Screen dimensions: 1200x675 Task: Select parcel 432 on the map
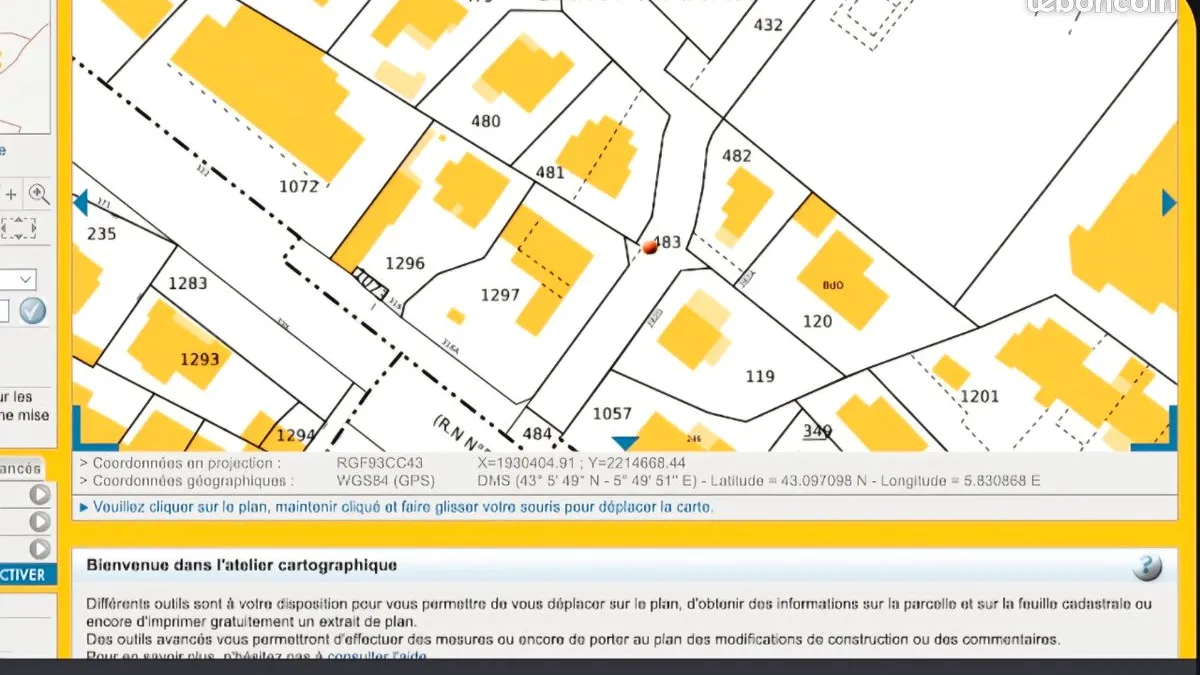point(768,25)
